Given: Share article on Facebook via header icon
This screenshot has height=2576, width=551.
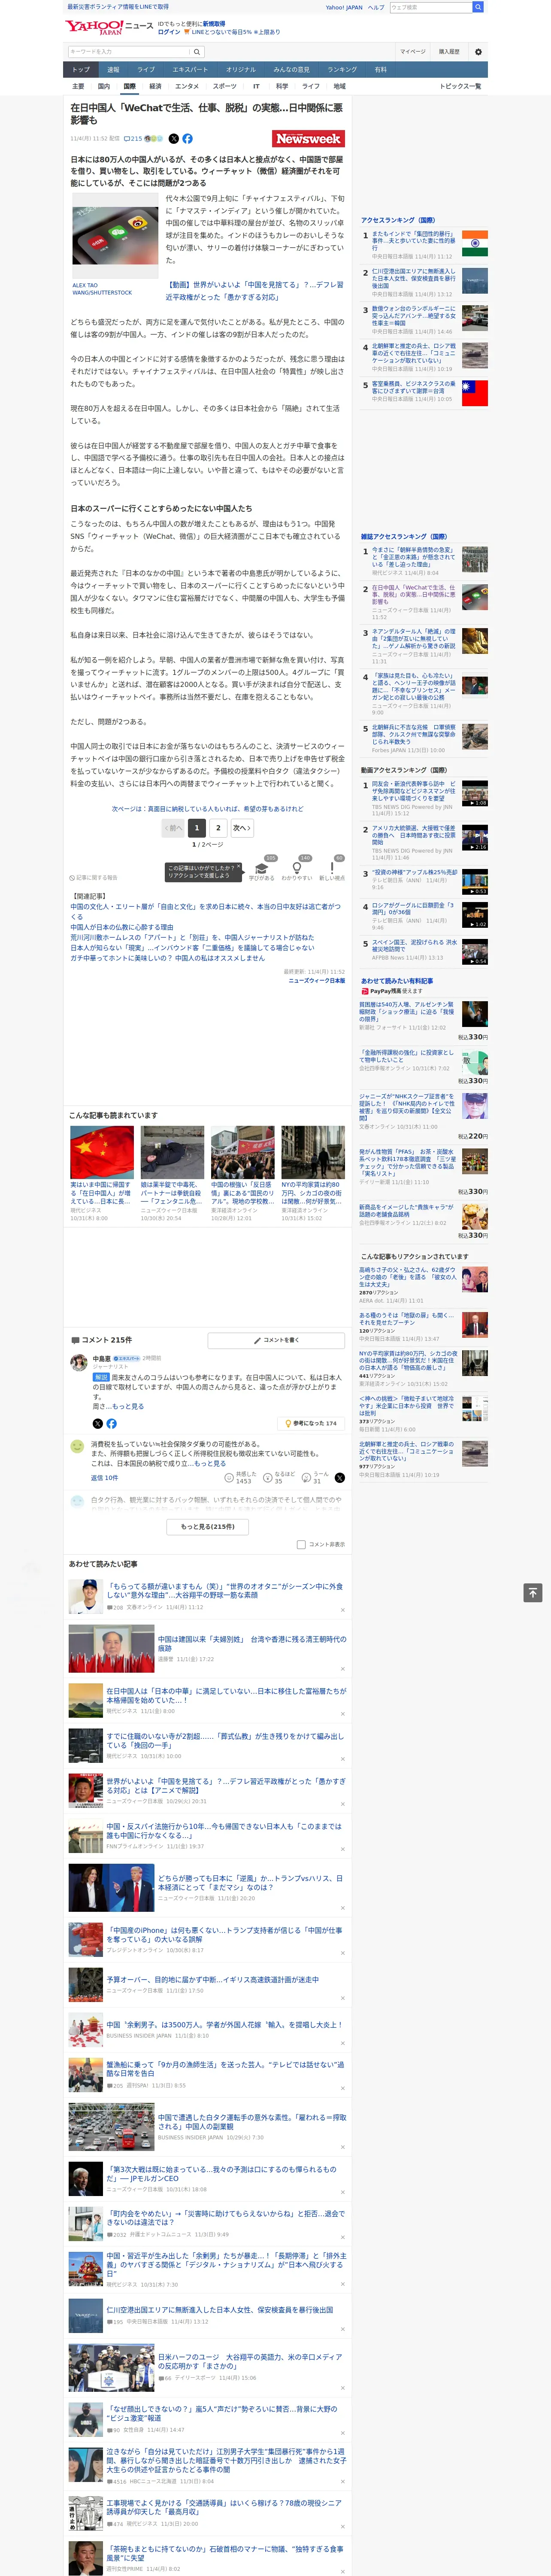Looking at the screenshot, I should click(x=187, y=139).
